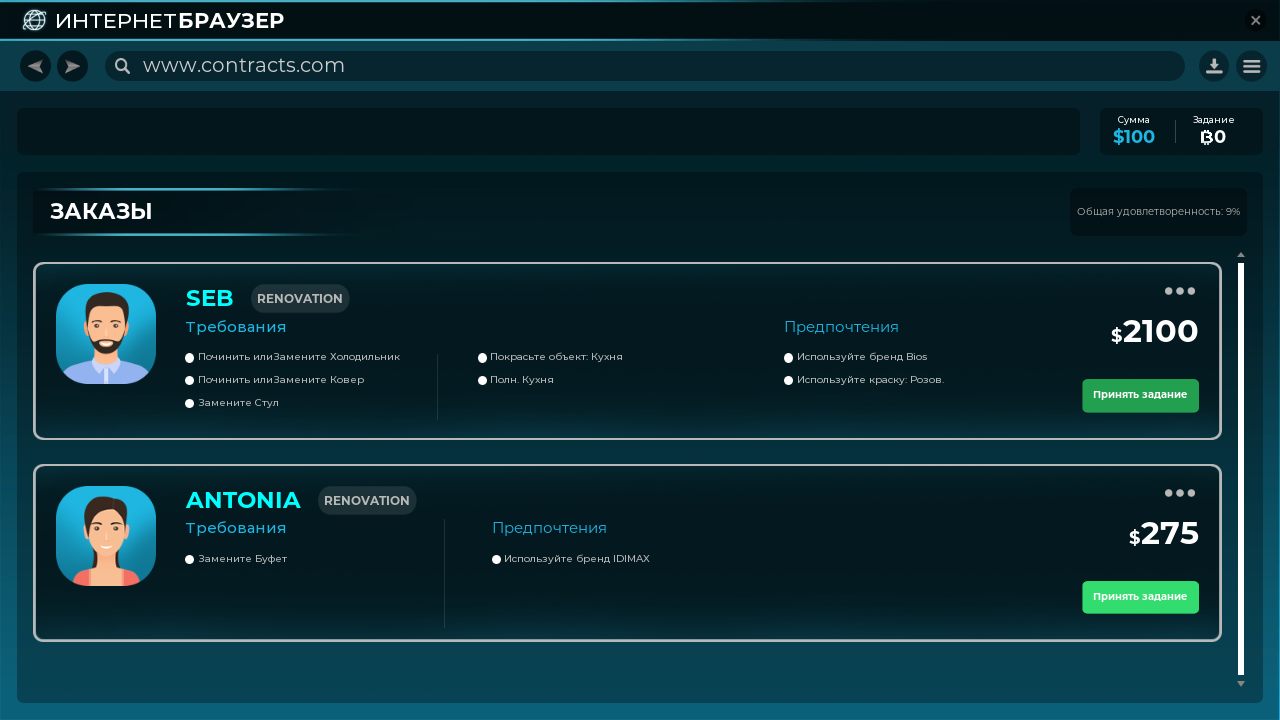The width and height of the screenshot is (1280, 720).
Task: Open the hamburger menu icon
Action: [1251, 66]
